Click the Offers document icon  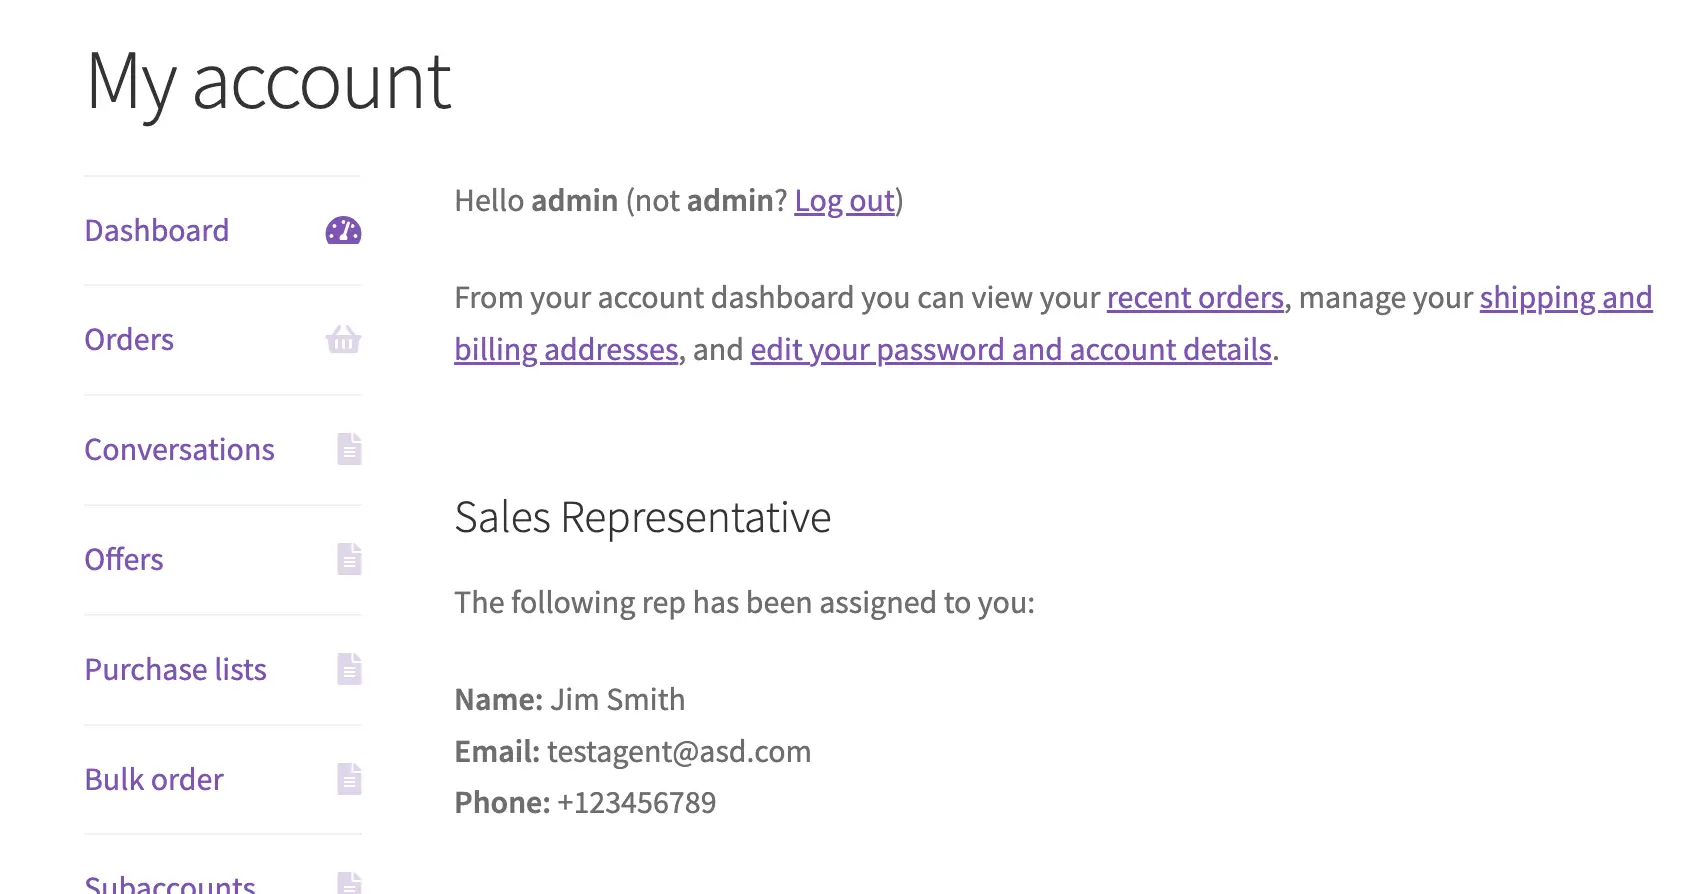pyautogui.click(x=349, y=560)
